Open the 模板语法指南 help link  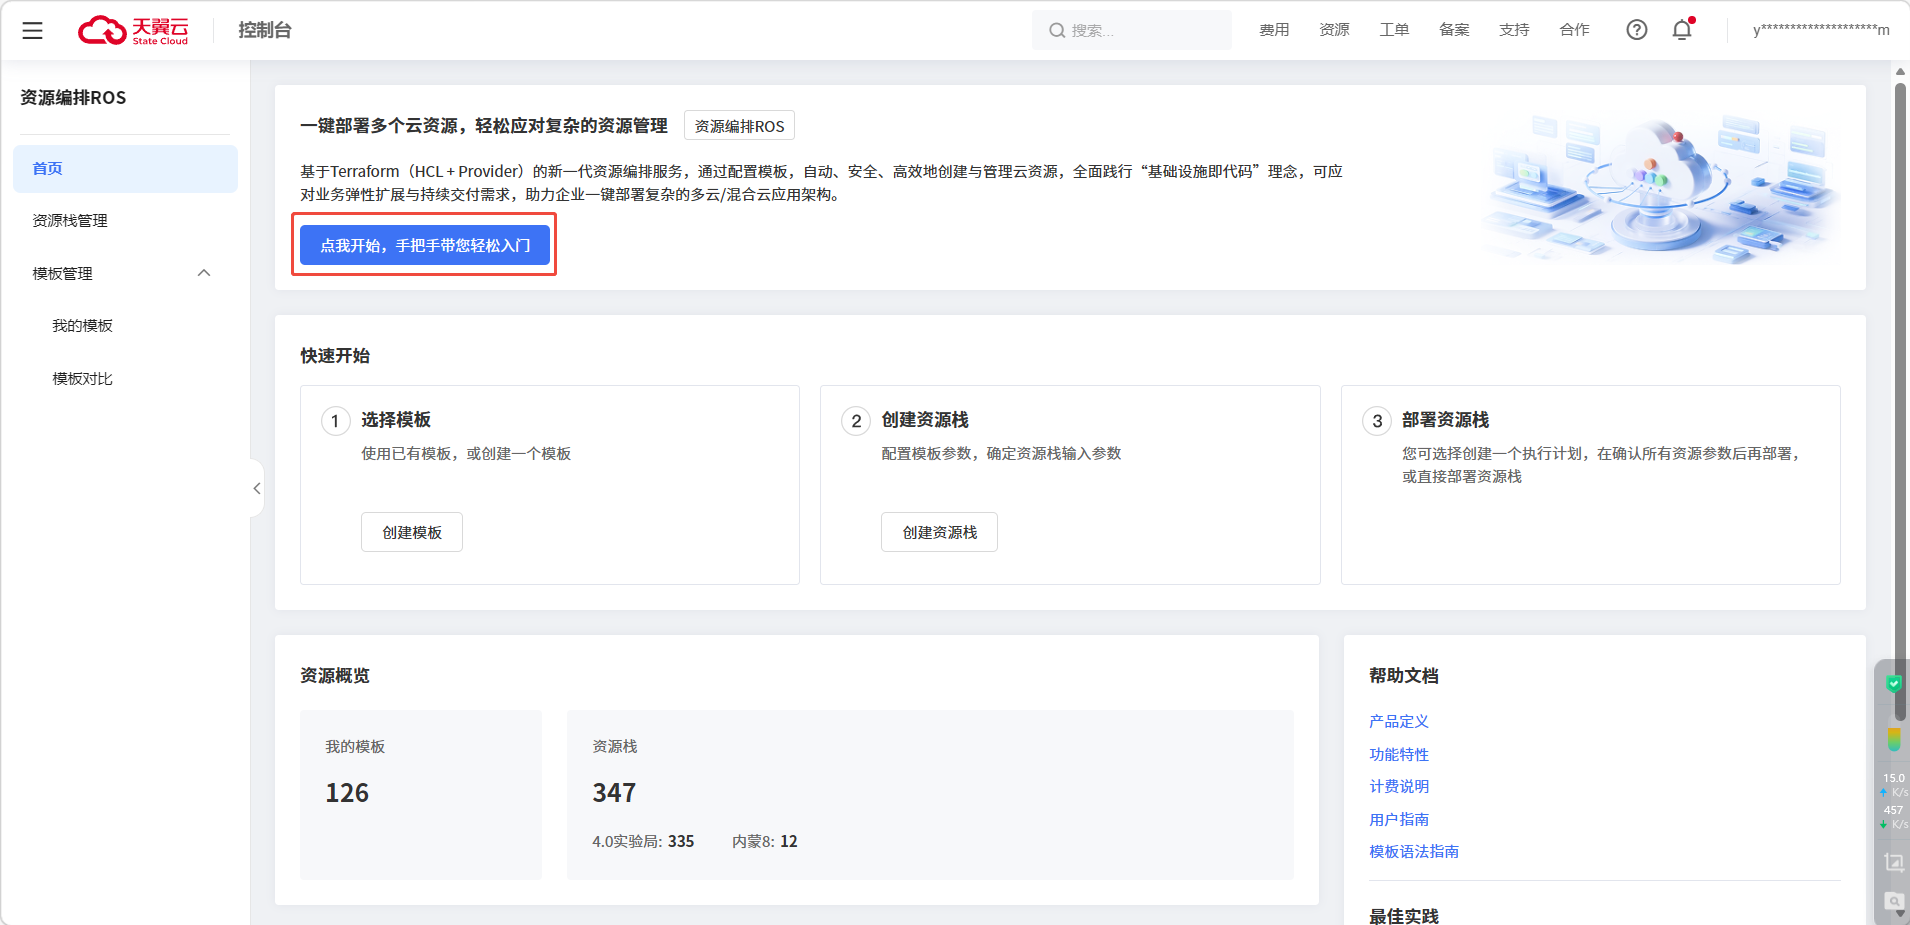pyautogui.click(x=1413, y=851)
